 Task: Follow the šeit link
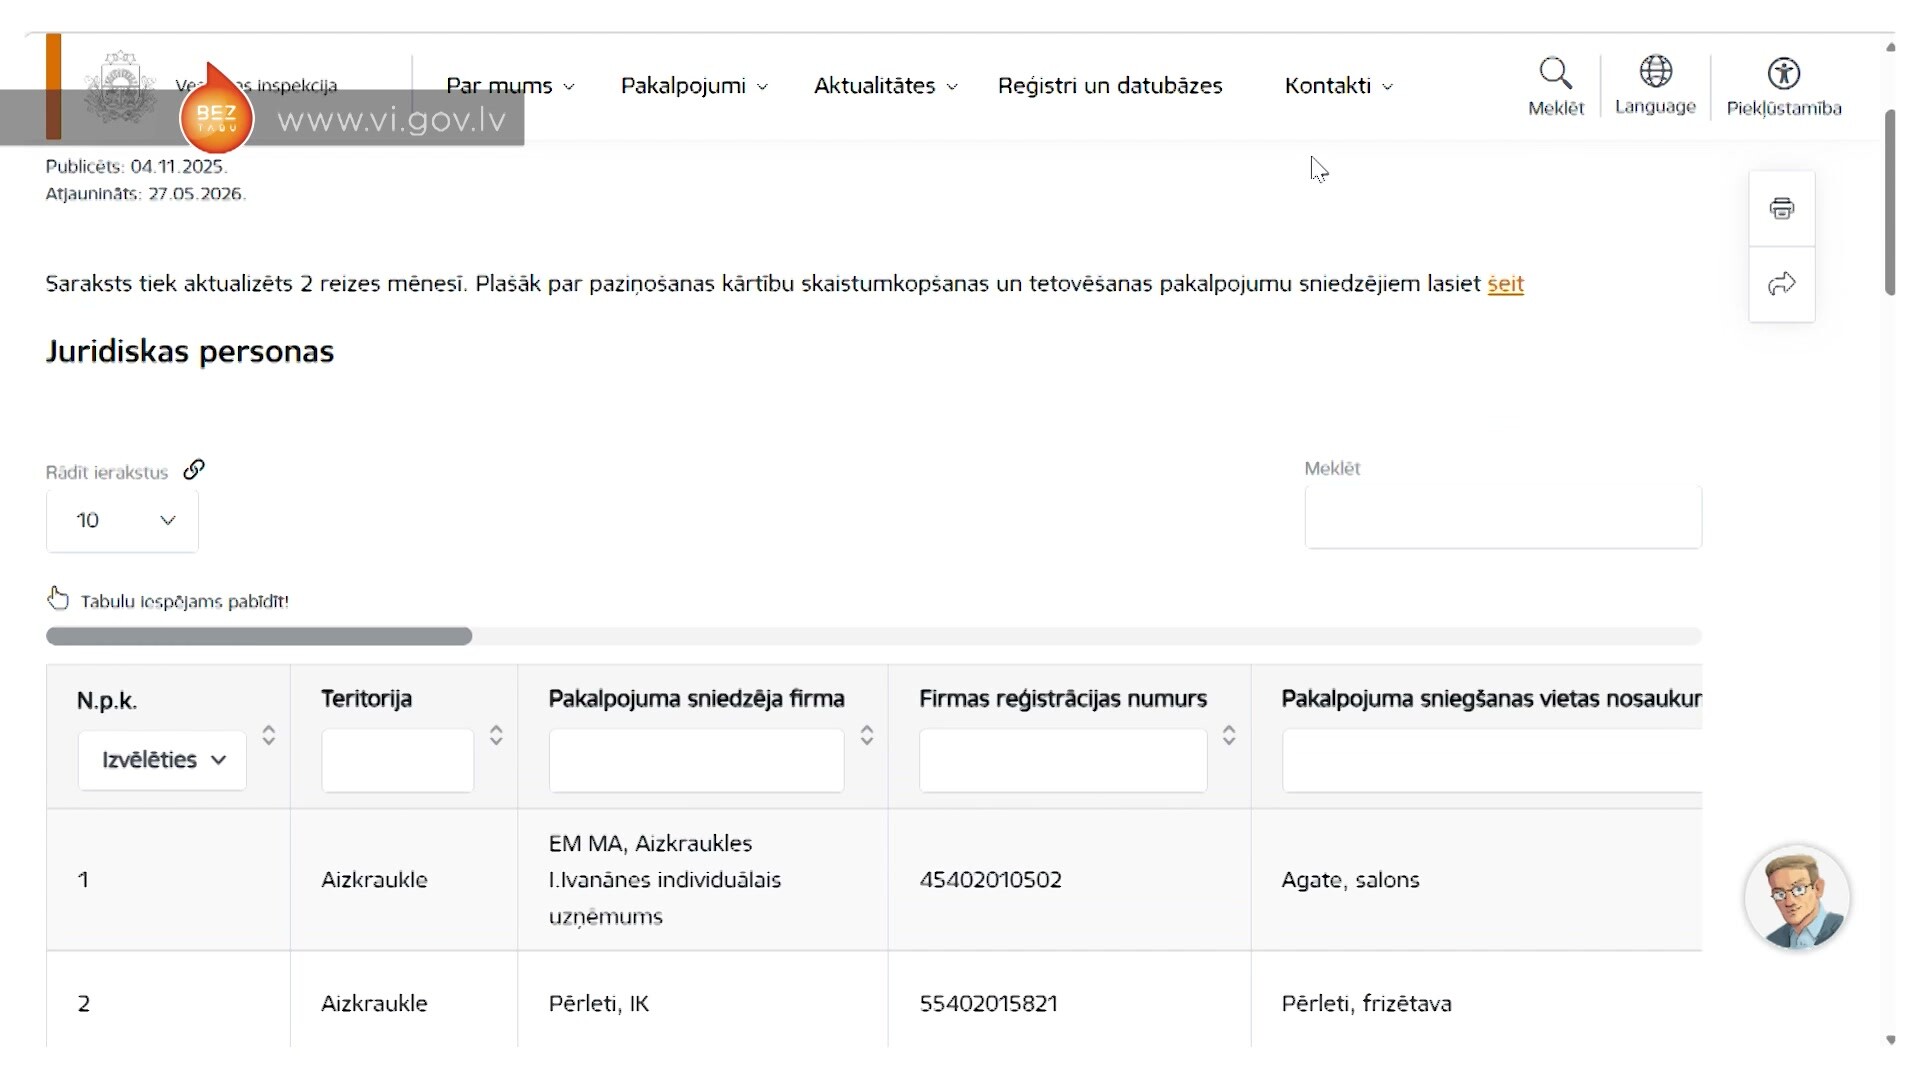click(x=1505, y=284)
